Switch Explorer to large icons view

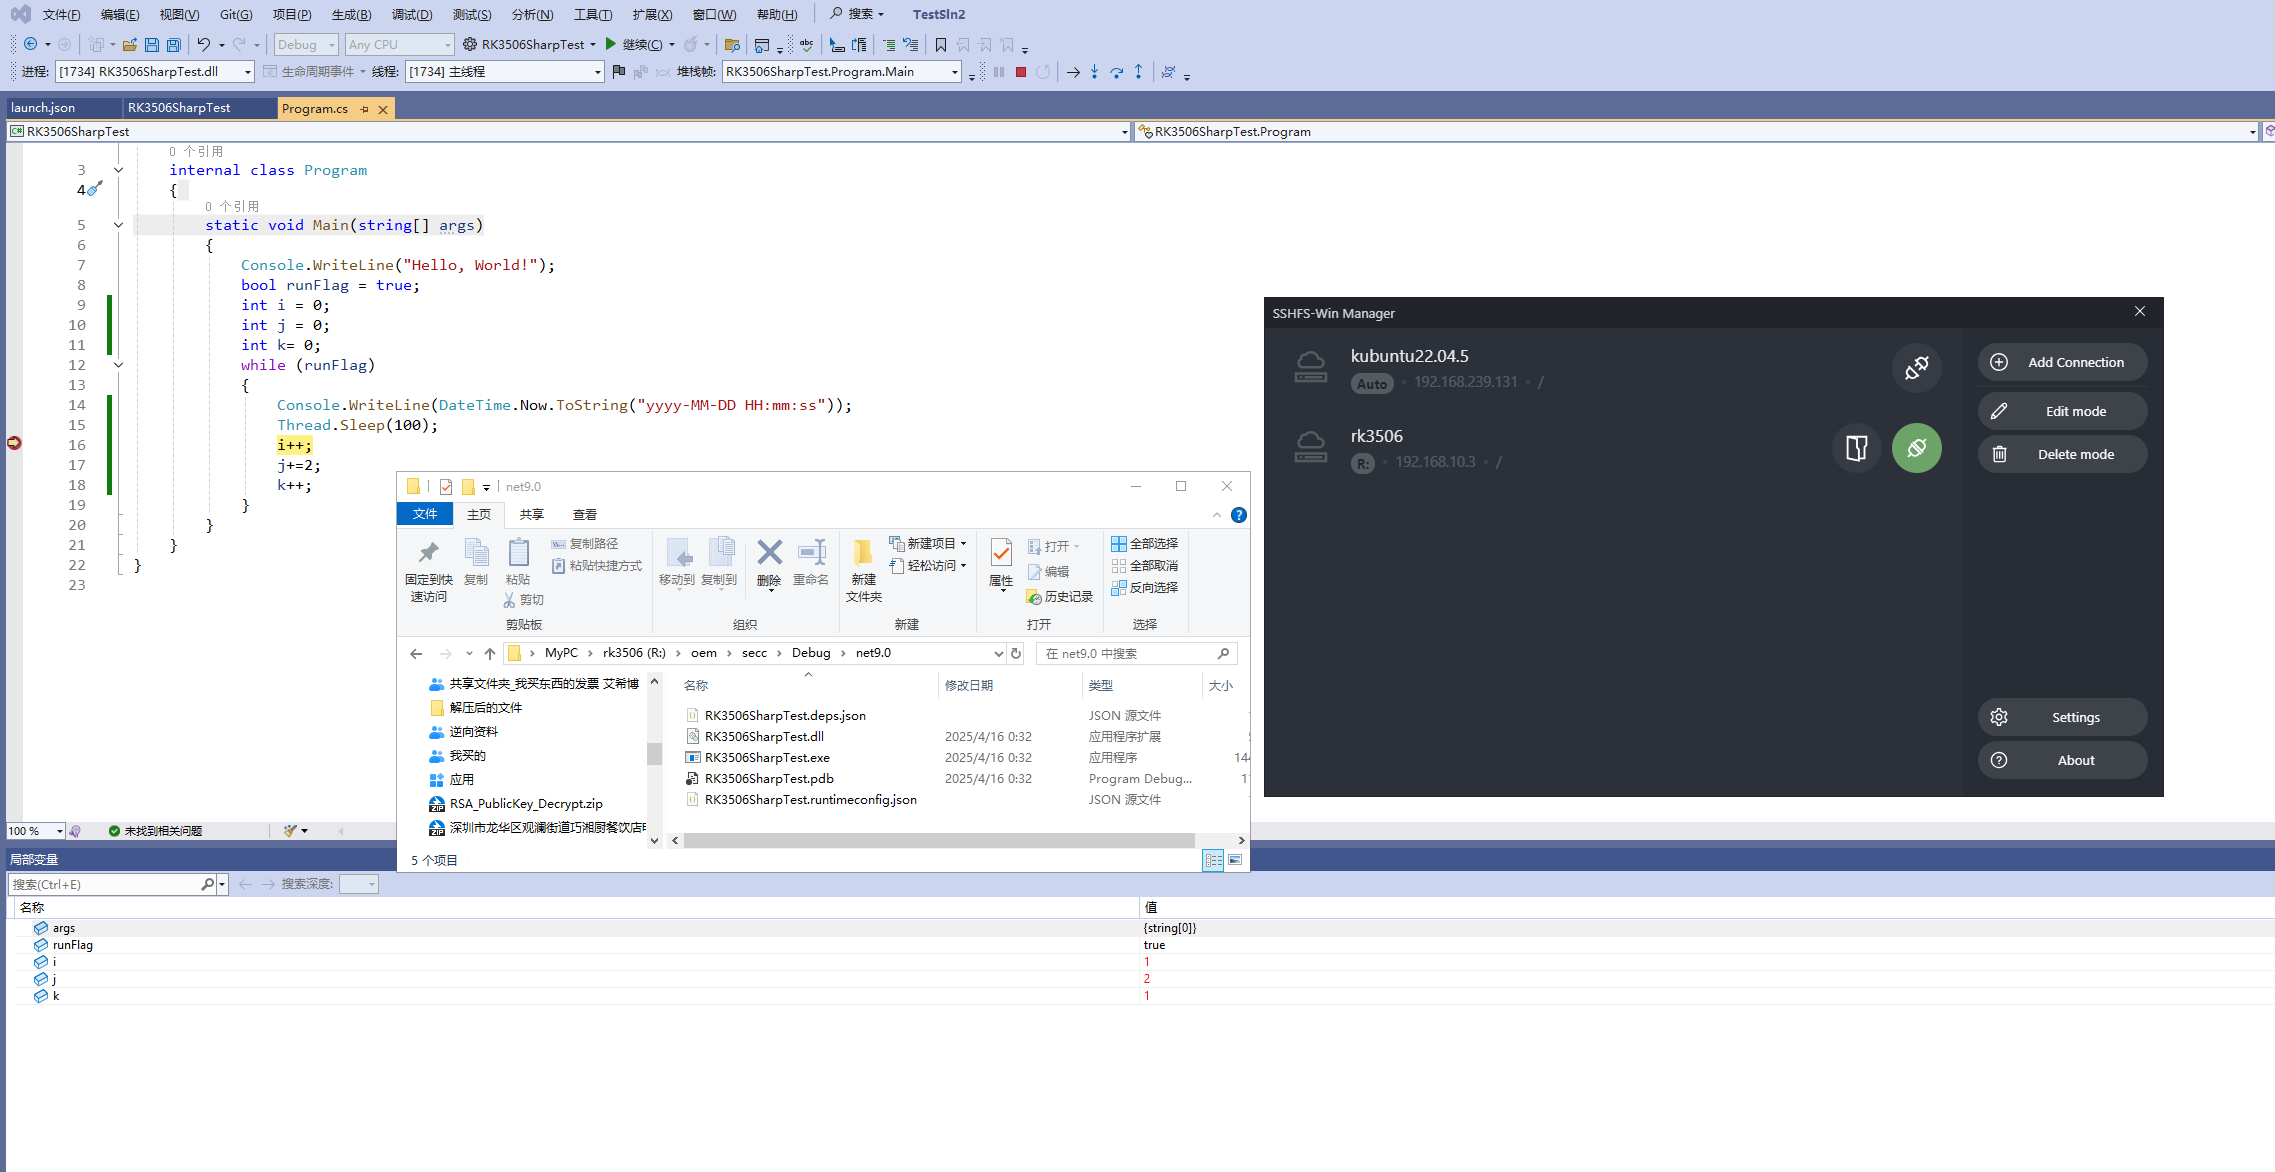pyautogui.click(x=1236, y=860)
